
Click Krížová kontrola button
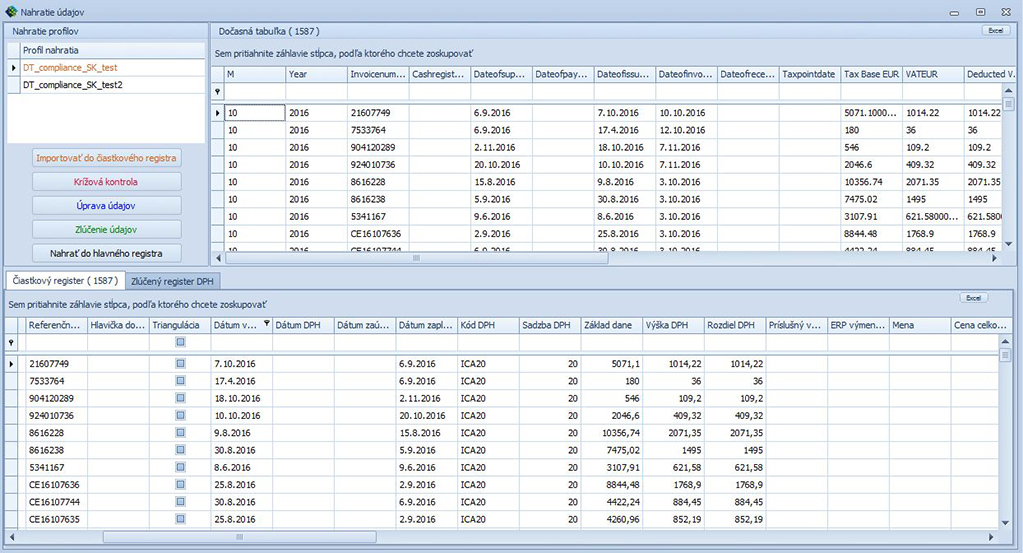point(106,182)
